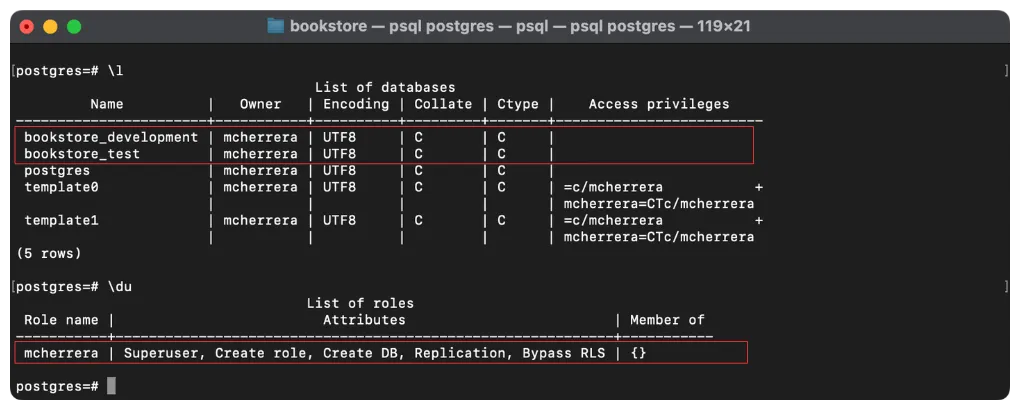Viewport: 1020px width, 410px height.
Task: Click the green zoom window button
Action: click(x=73, y=27)
